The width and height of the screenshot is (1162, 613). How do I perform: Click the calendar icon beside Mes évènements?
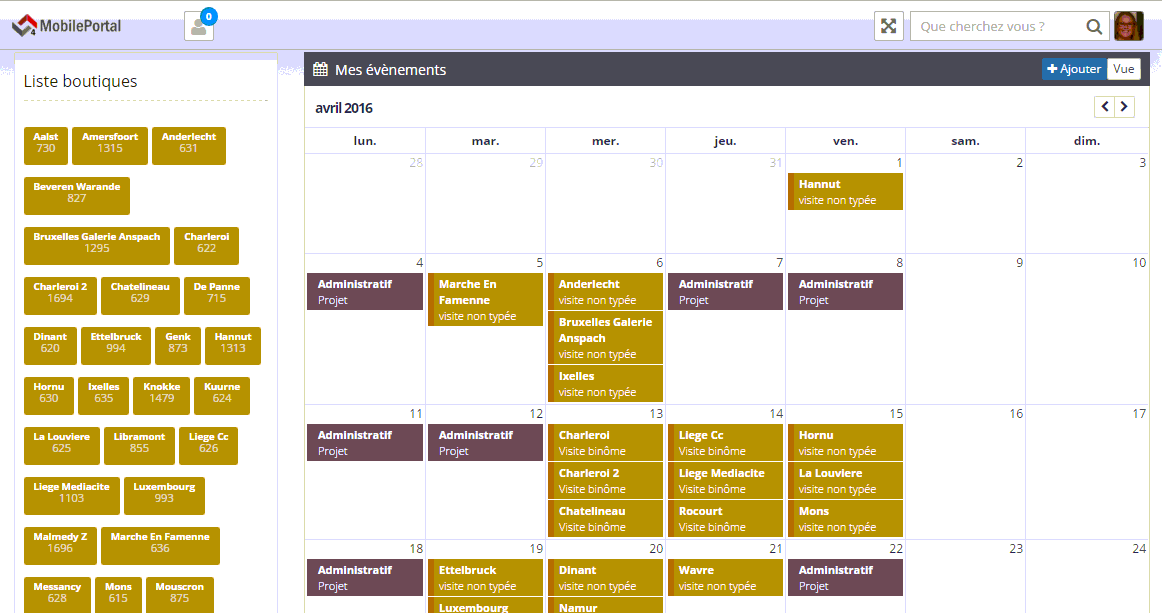[321, 70]
